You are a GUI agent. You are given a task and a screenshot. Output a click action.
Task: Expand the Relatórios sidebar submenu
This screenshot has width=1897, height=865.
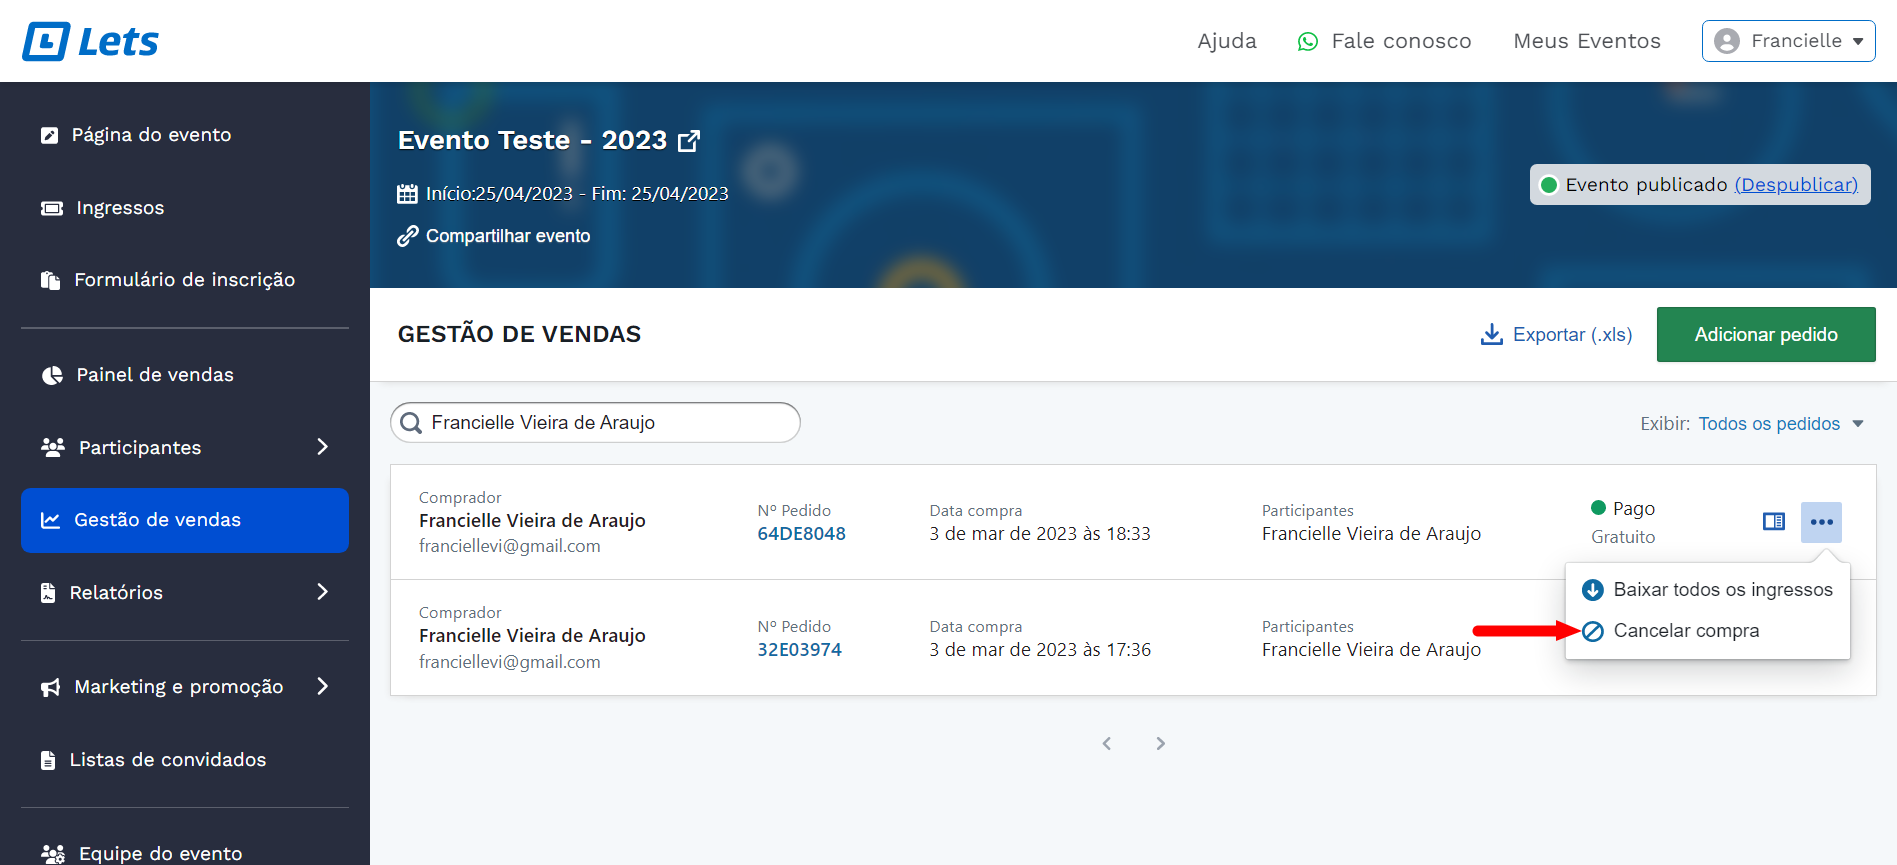pyautogui.click(x=322, y=592)
